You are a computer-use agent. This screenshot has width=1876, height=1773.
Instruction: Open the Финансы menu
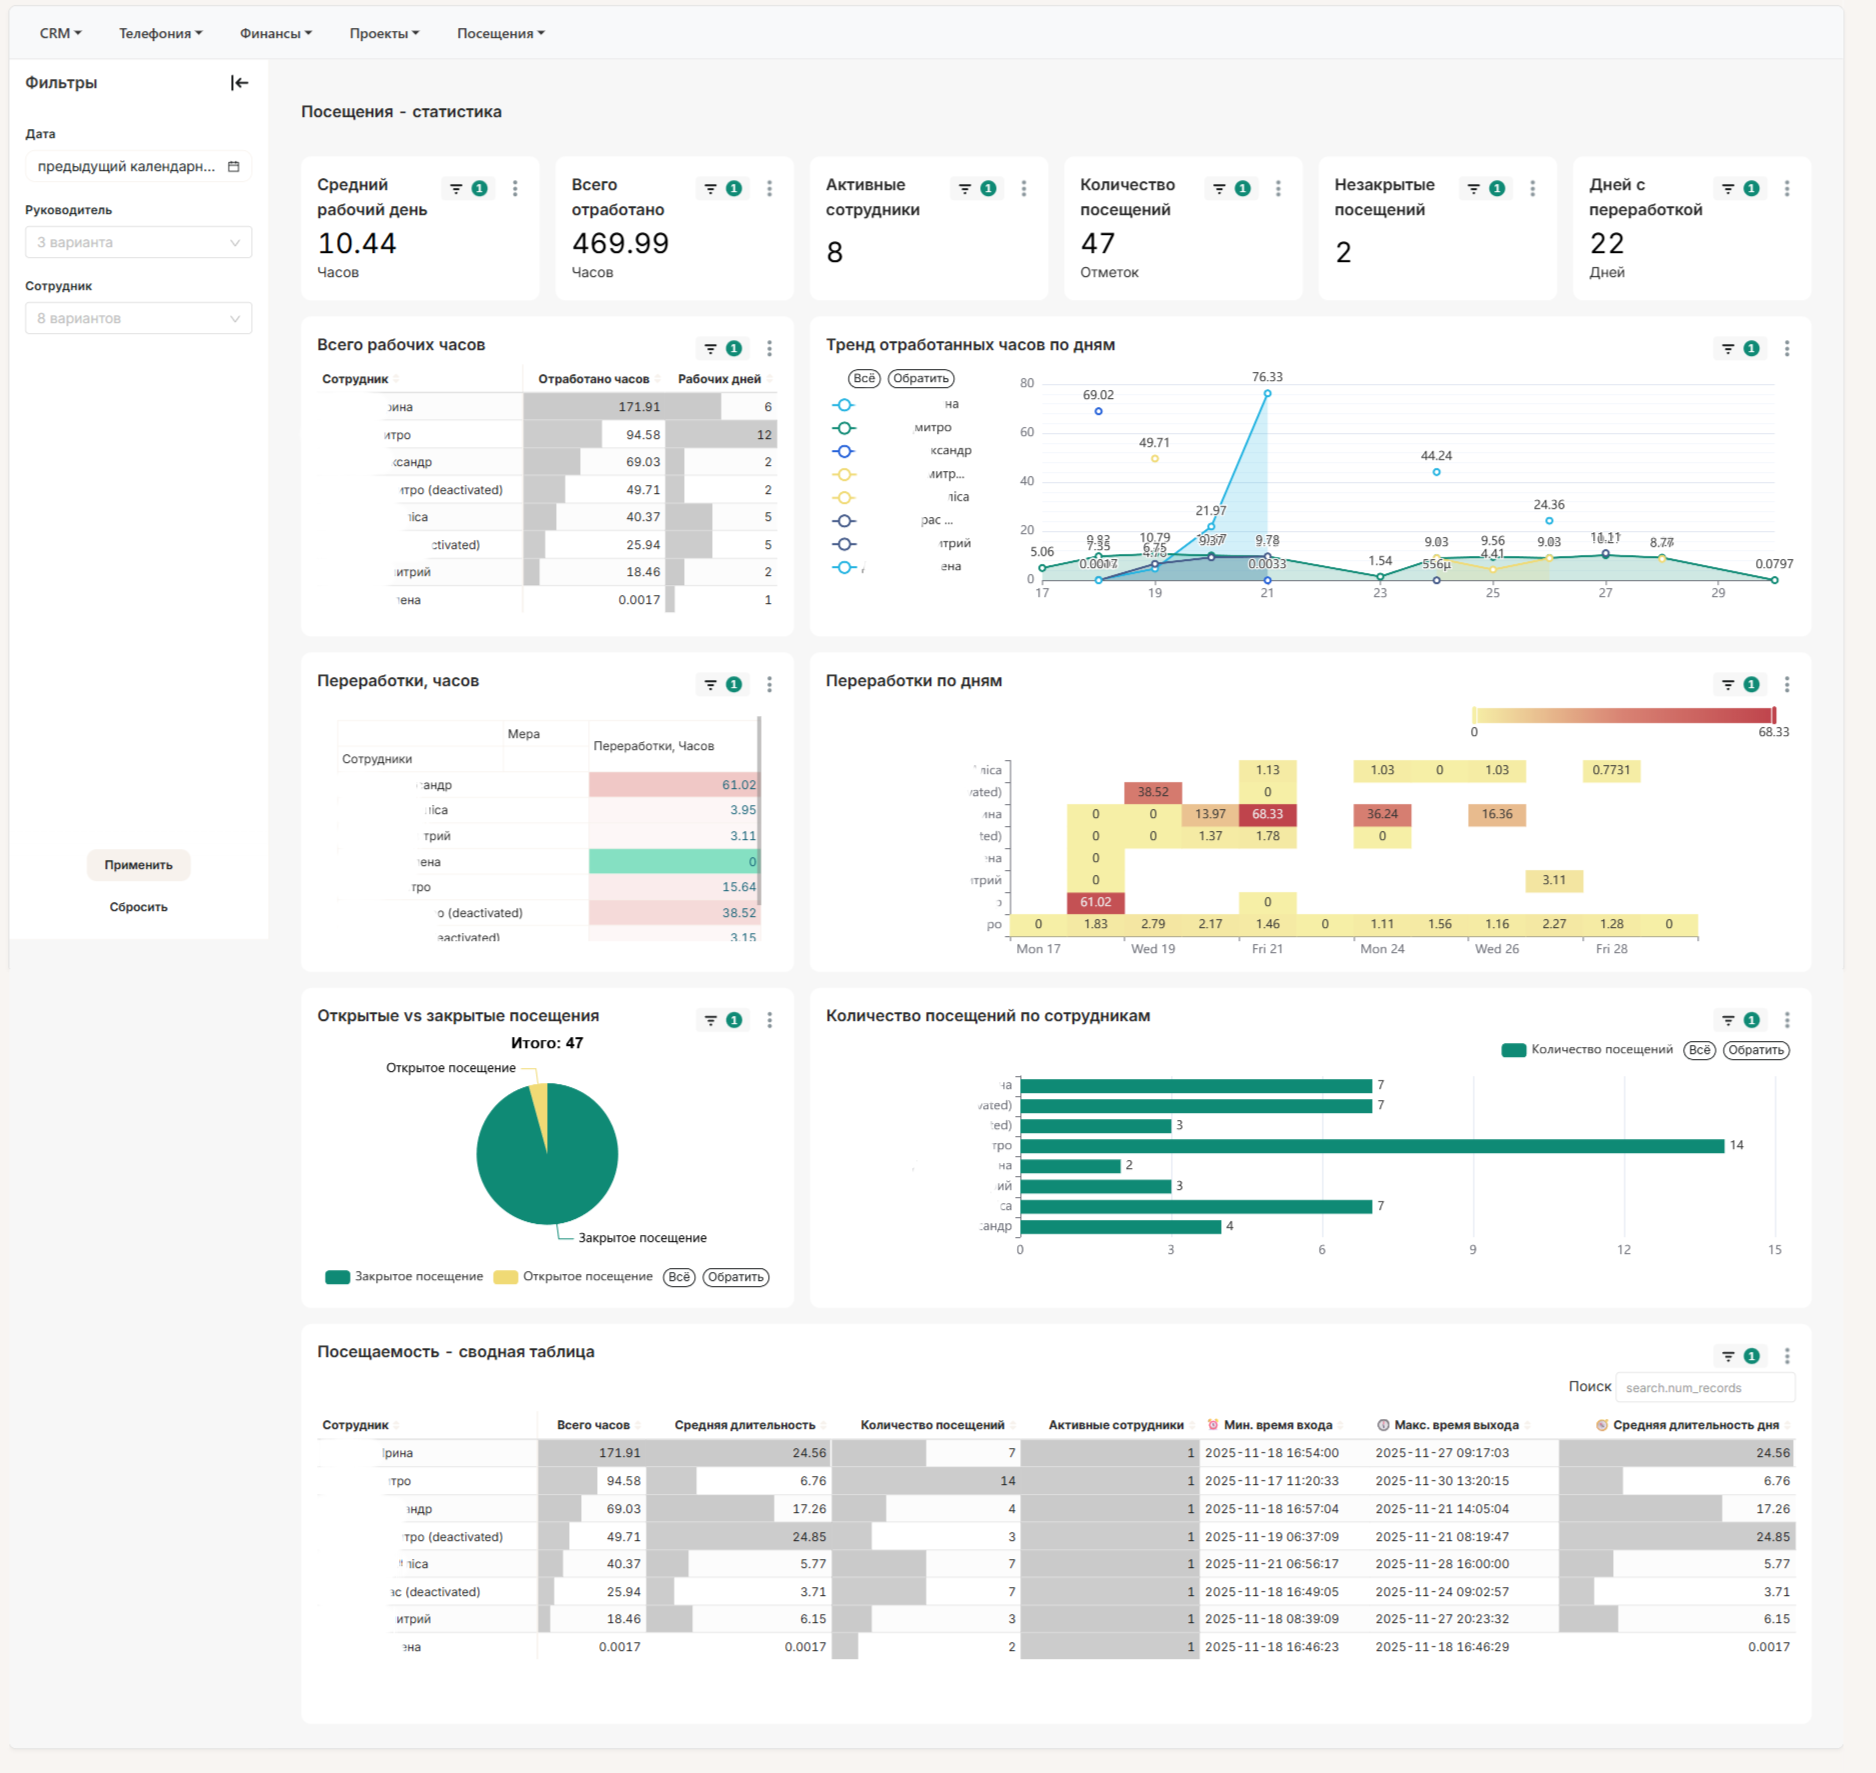pos(276,33)
